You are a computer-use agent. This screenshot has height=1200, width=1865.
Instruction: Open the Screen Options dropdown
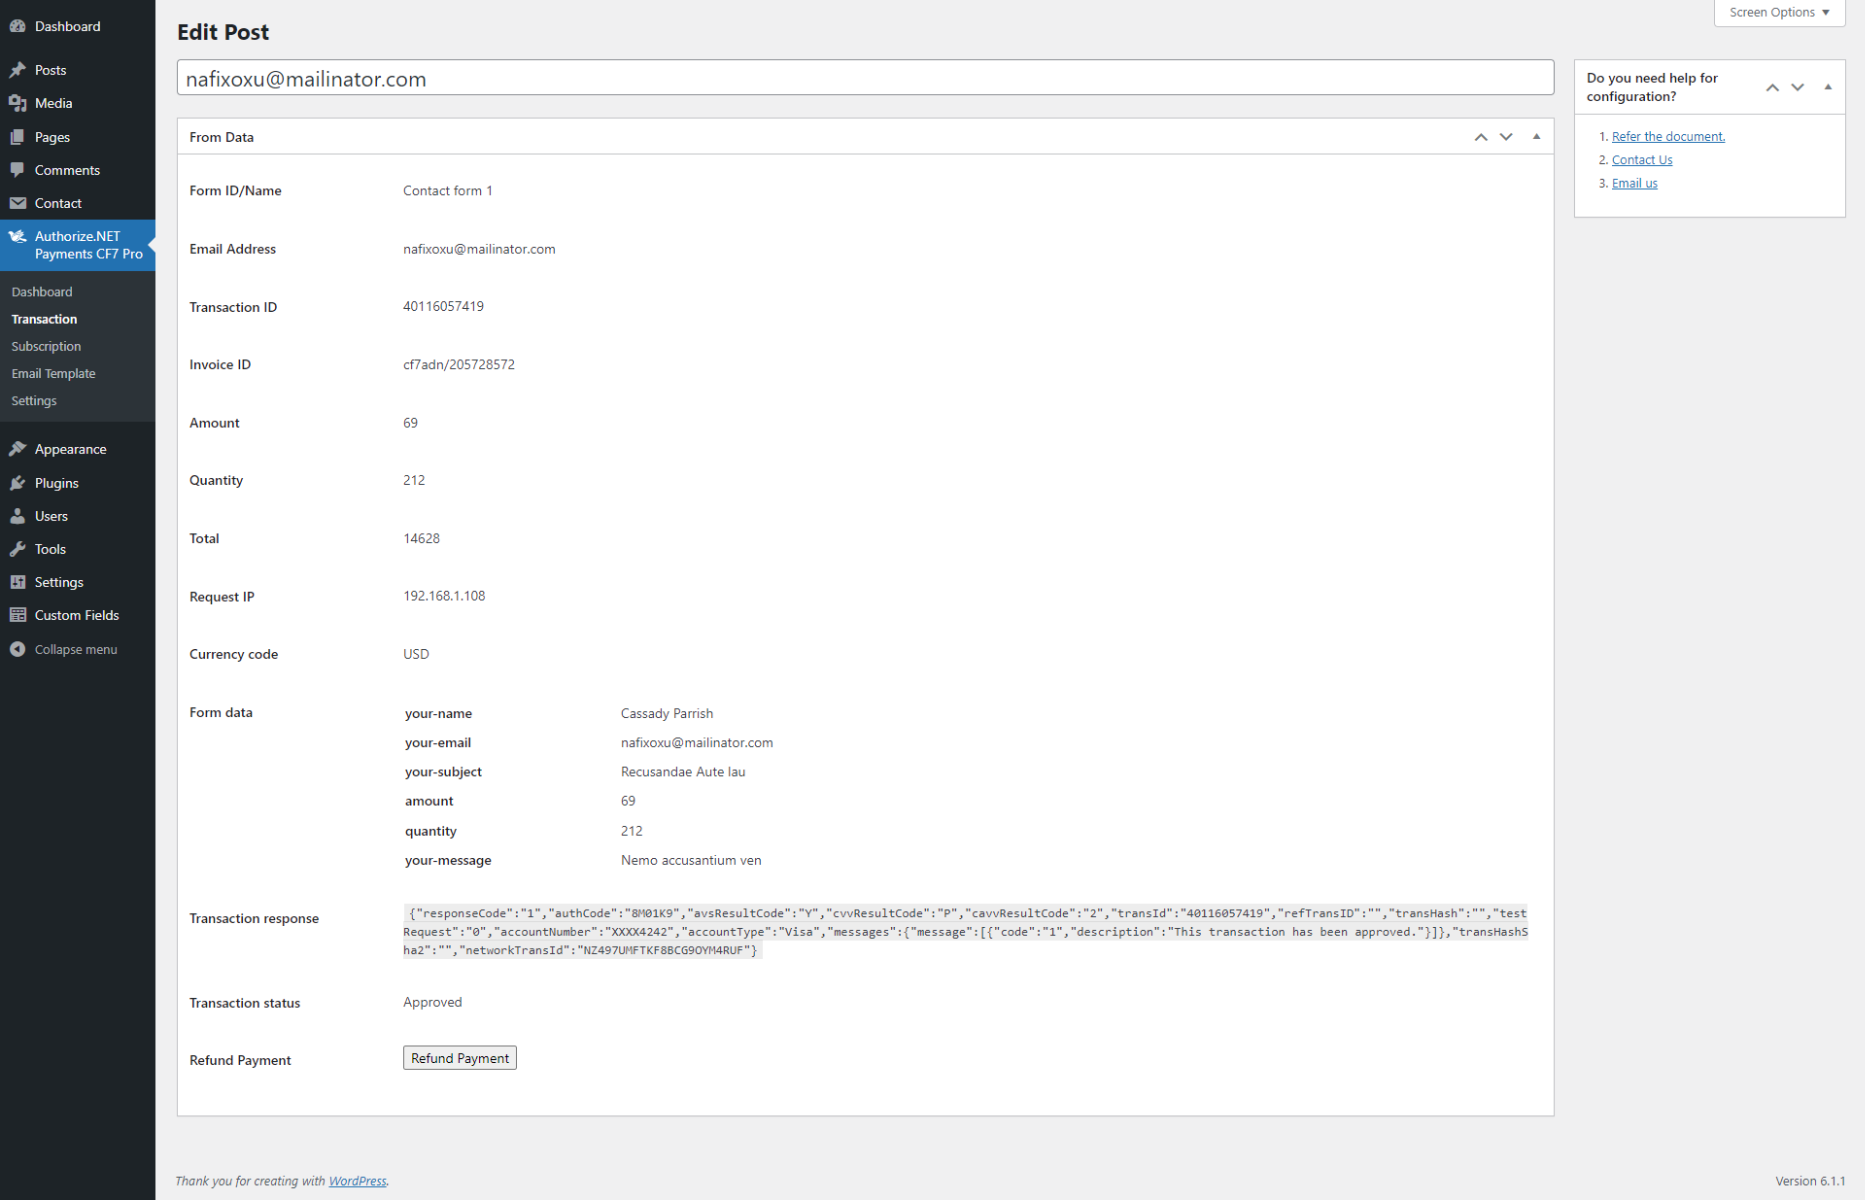point(1779,12)
